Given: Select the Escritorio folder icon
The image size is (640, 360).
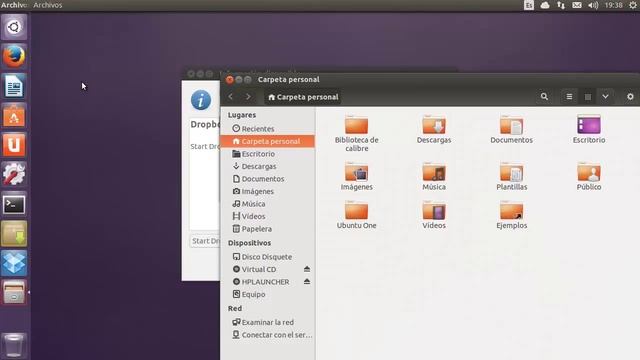Looking at the screenshot, I should pos(589,130).
